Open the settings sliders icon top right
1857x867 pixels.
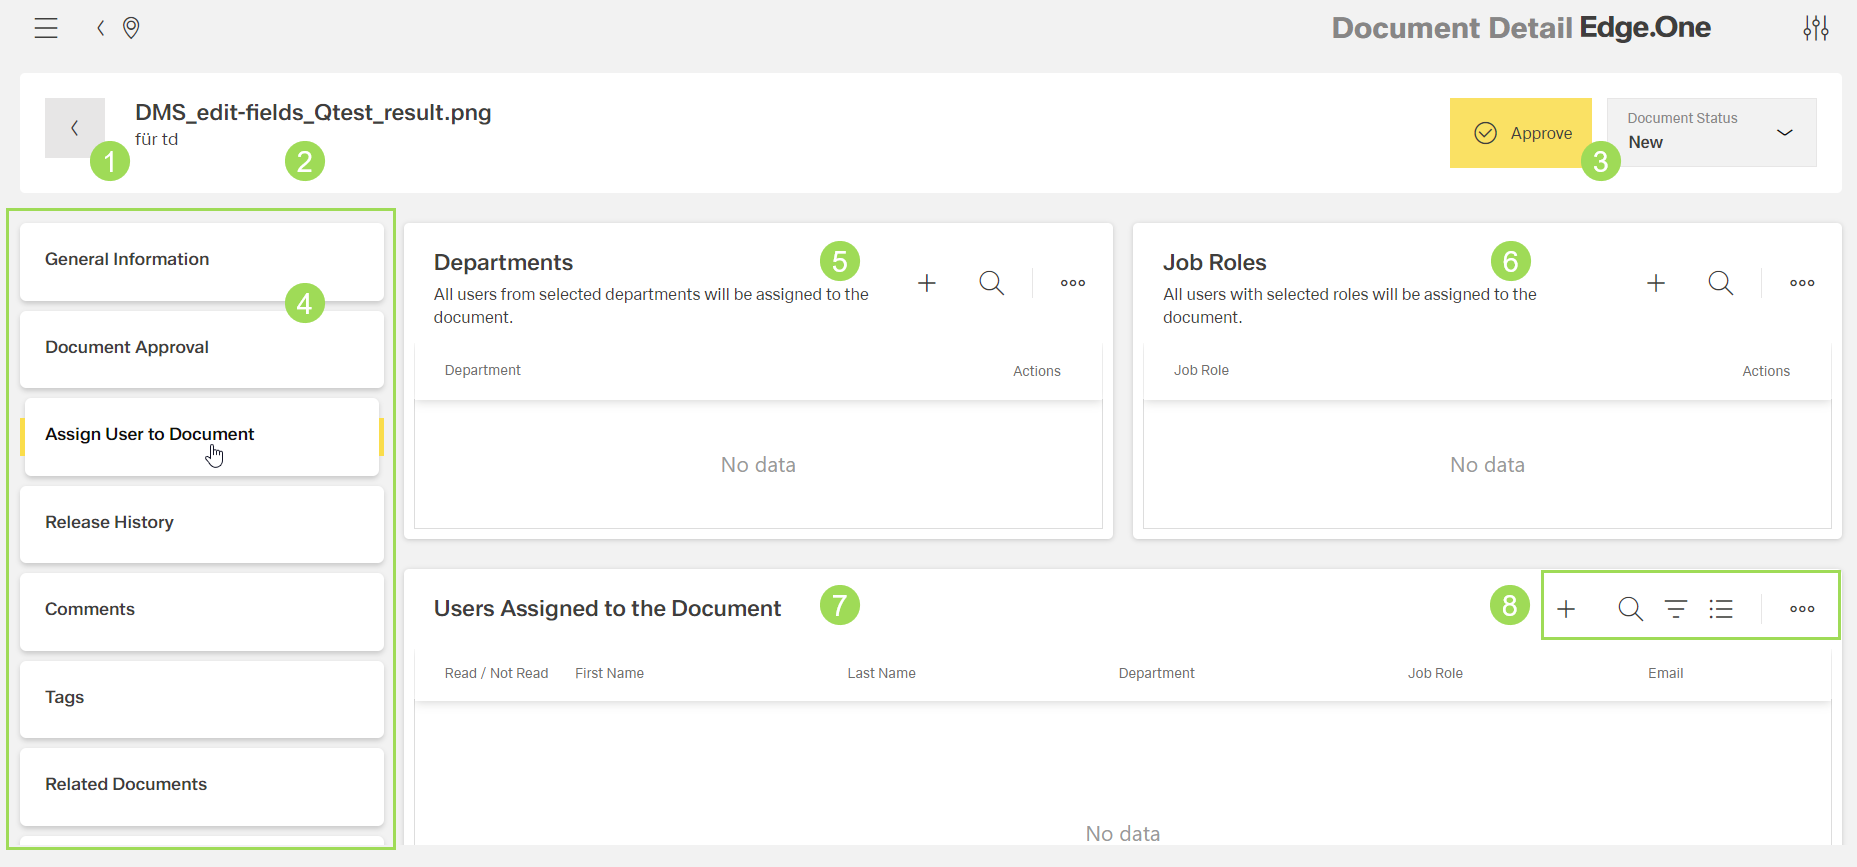point(1815,28)
